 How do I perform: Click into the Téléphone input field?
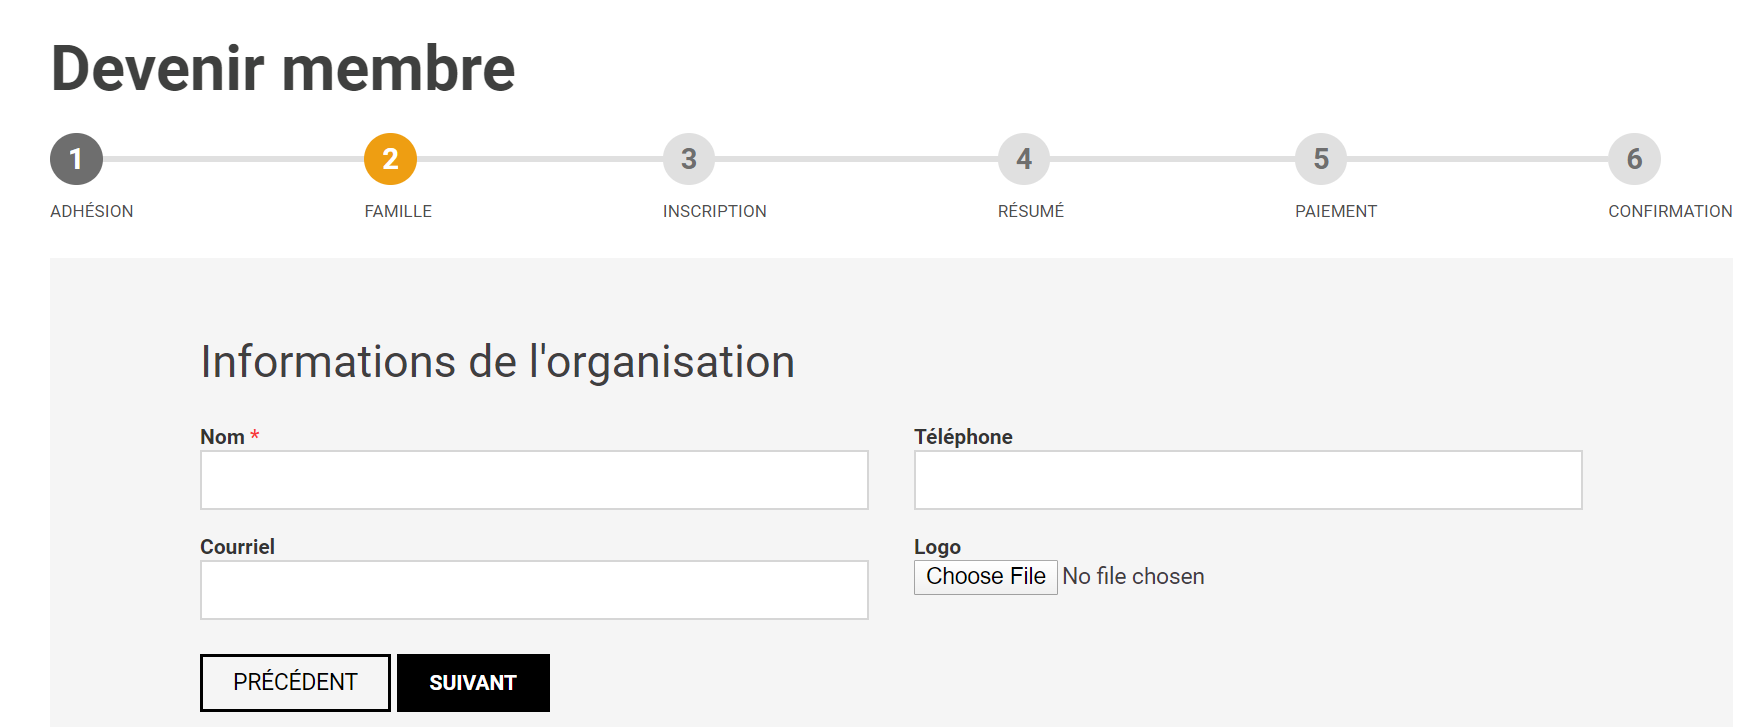pos(1248,480)
